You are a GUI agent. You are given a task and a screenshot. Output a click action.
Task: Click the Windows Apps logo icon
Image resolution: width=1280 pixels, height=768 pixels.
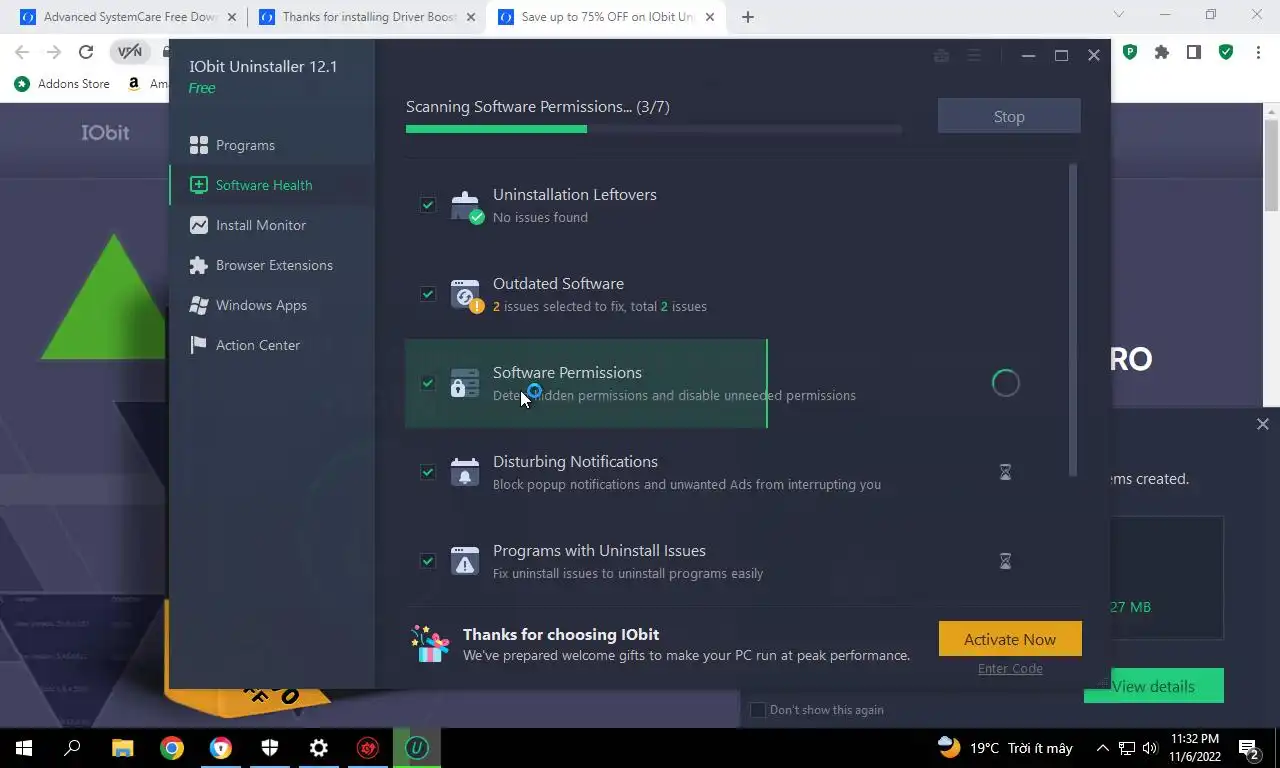(199, 305)
